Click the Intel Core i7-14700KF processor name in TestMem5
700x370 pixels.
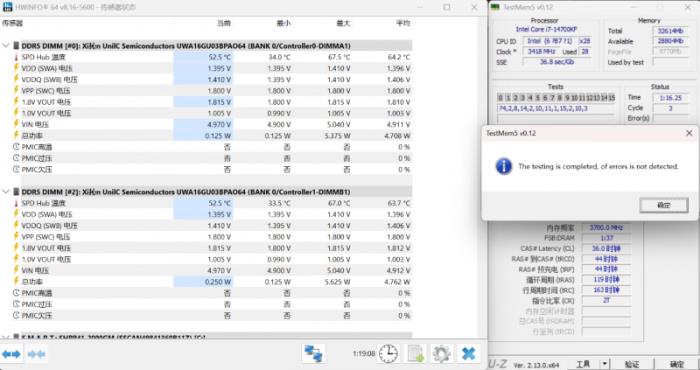tap(546, 29)
